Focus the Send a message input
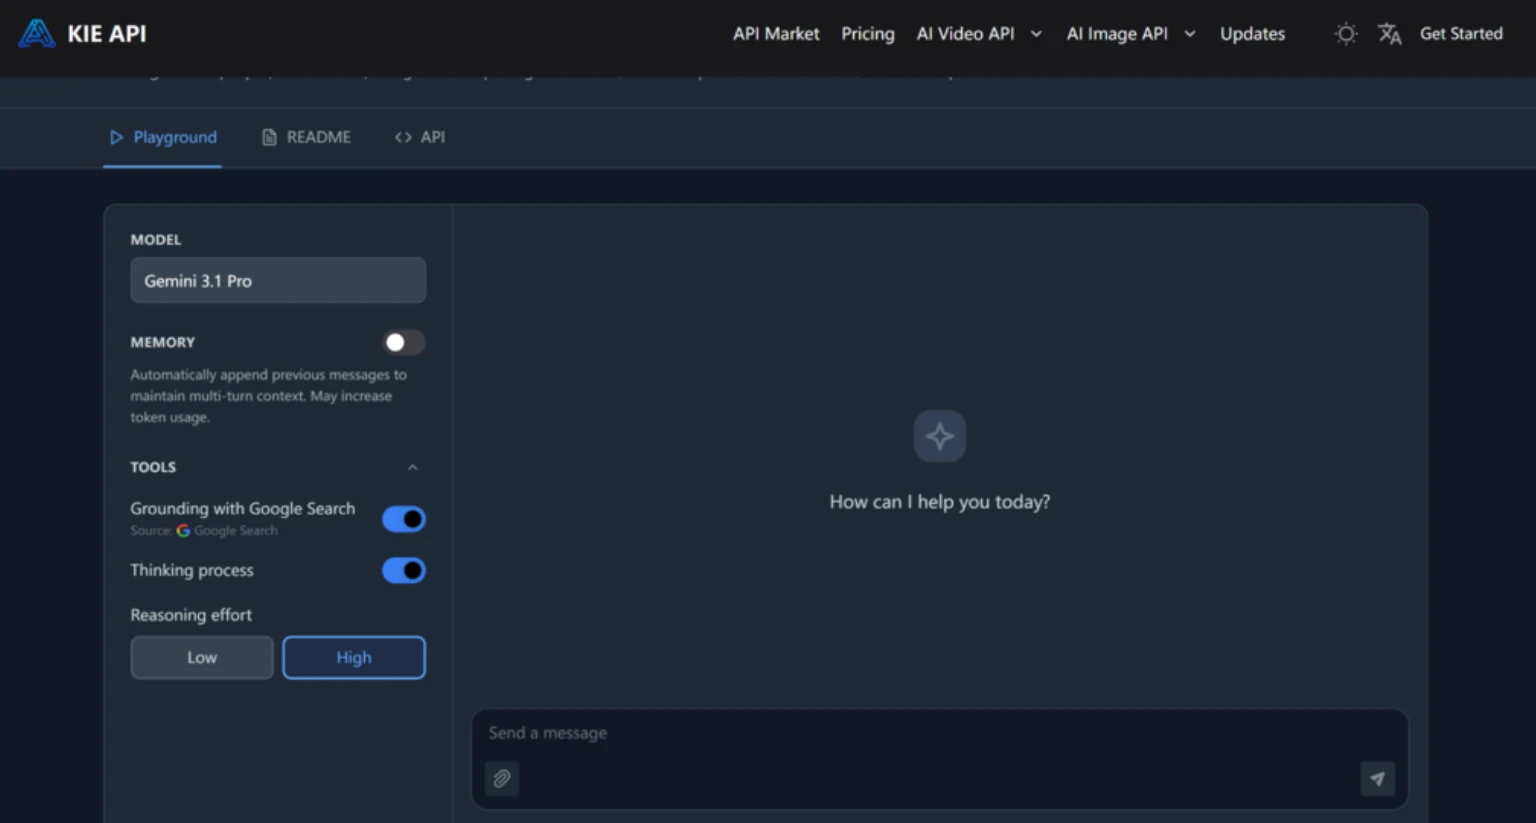Screen dimensions: 1536x823 (940, 733)
